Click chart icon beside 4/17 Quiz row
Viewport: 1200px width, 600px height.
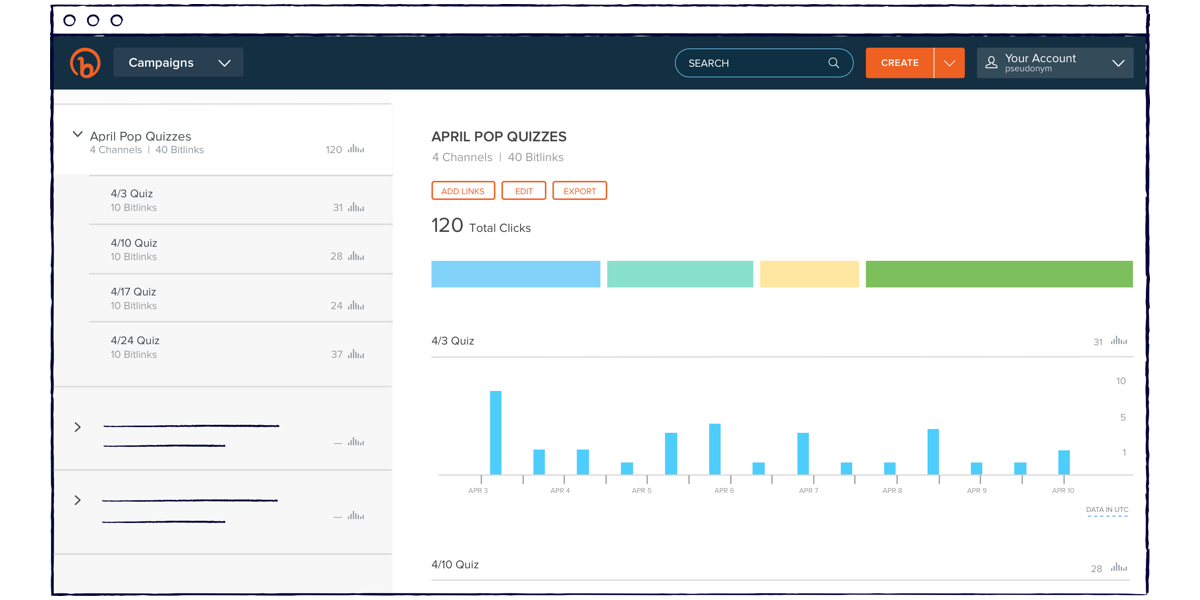(x=356, y=305)
